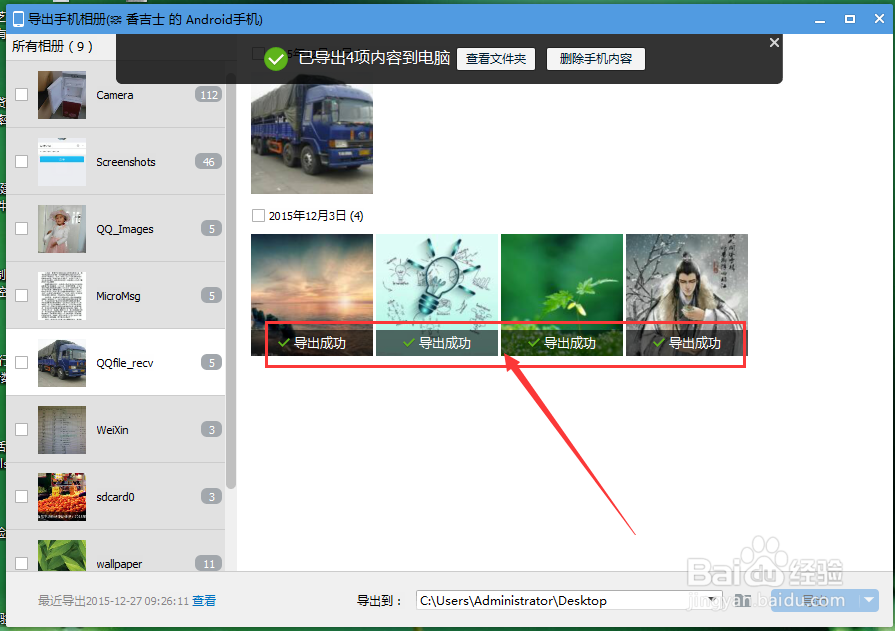Select the Screenshots album name
895x631 pixels.
click(x=126, y=162)
